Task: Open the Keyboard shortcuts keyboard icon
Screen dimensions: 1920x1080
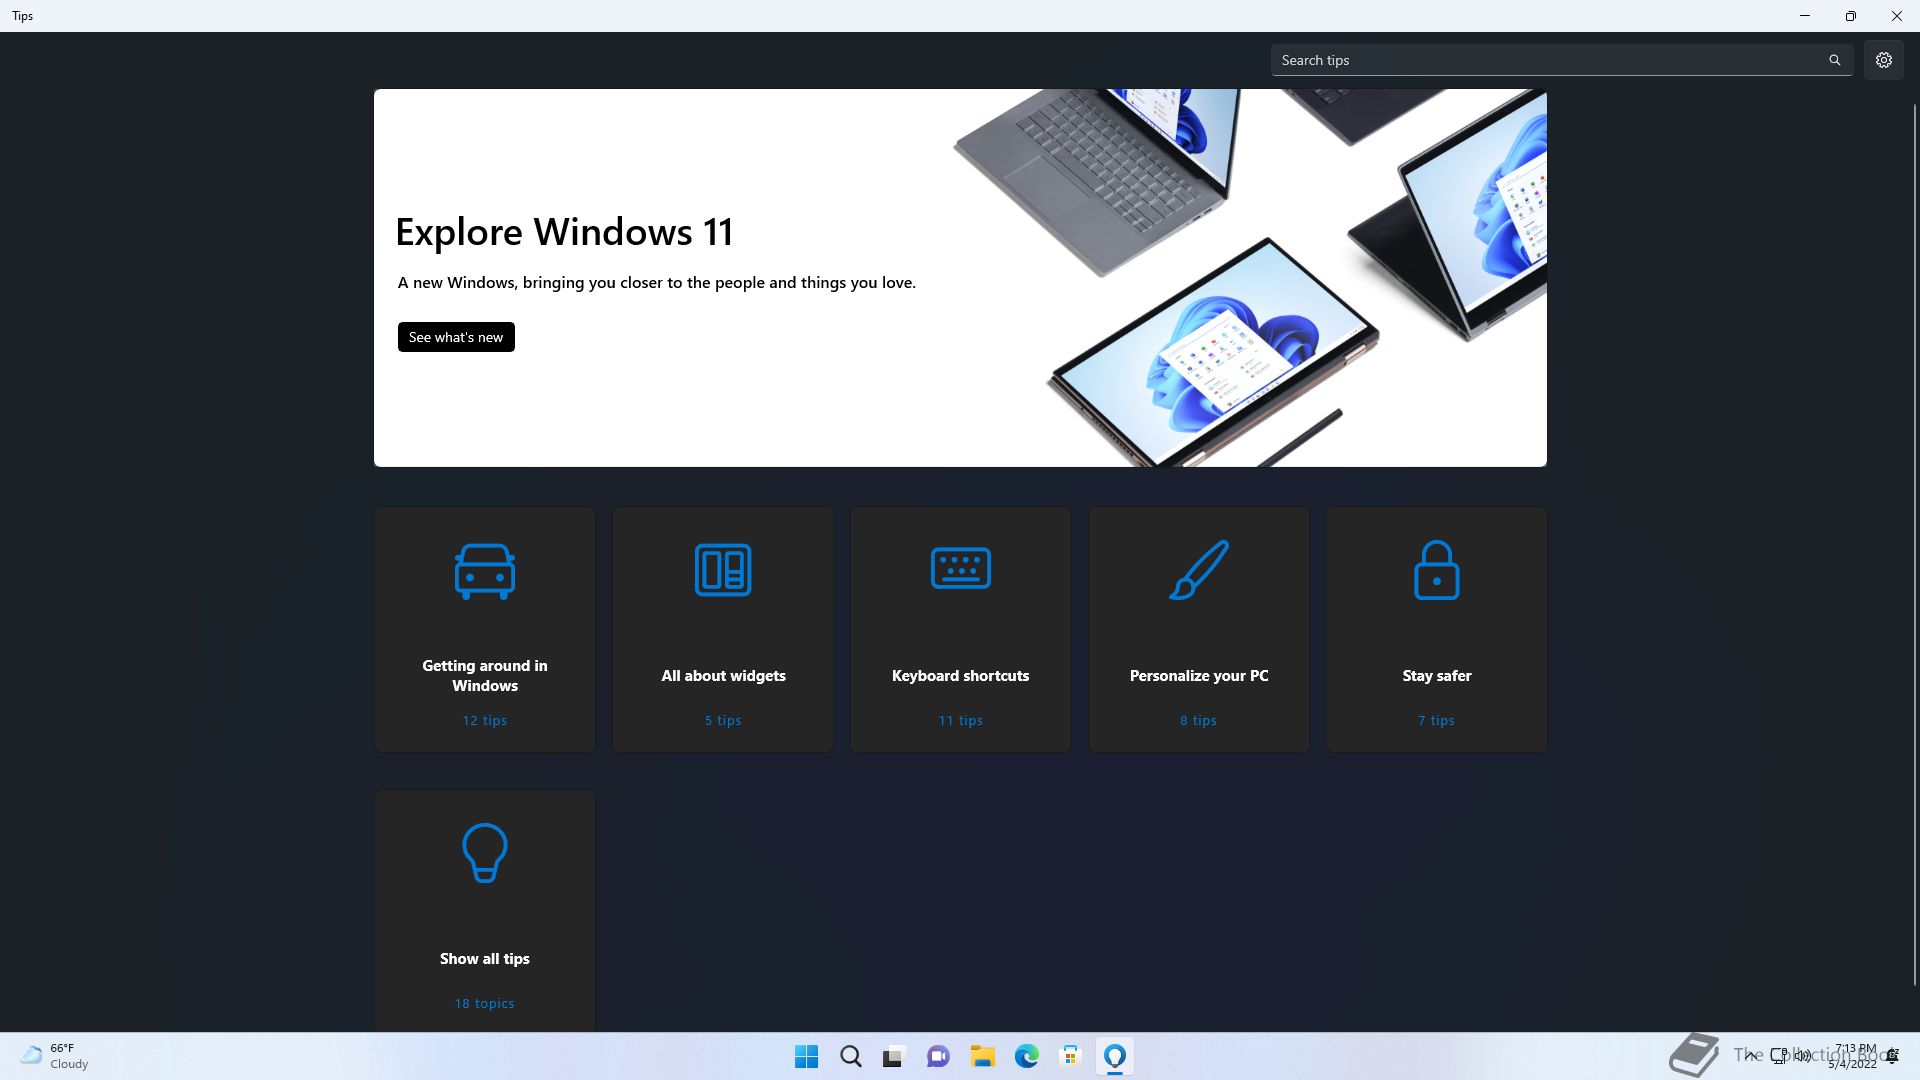Action: [961, 568]
